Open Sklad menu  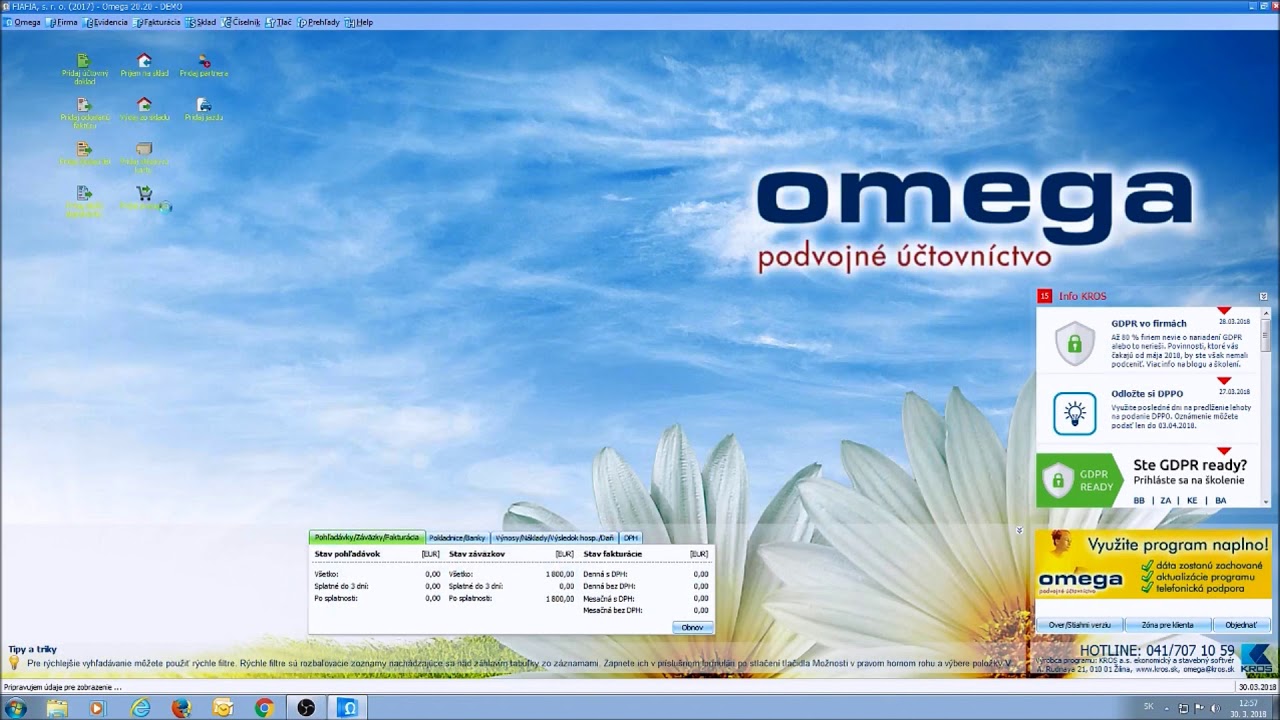(201, 22)
